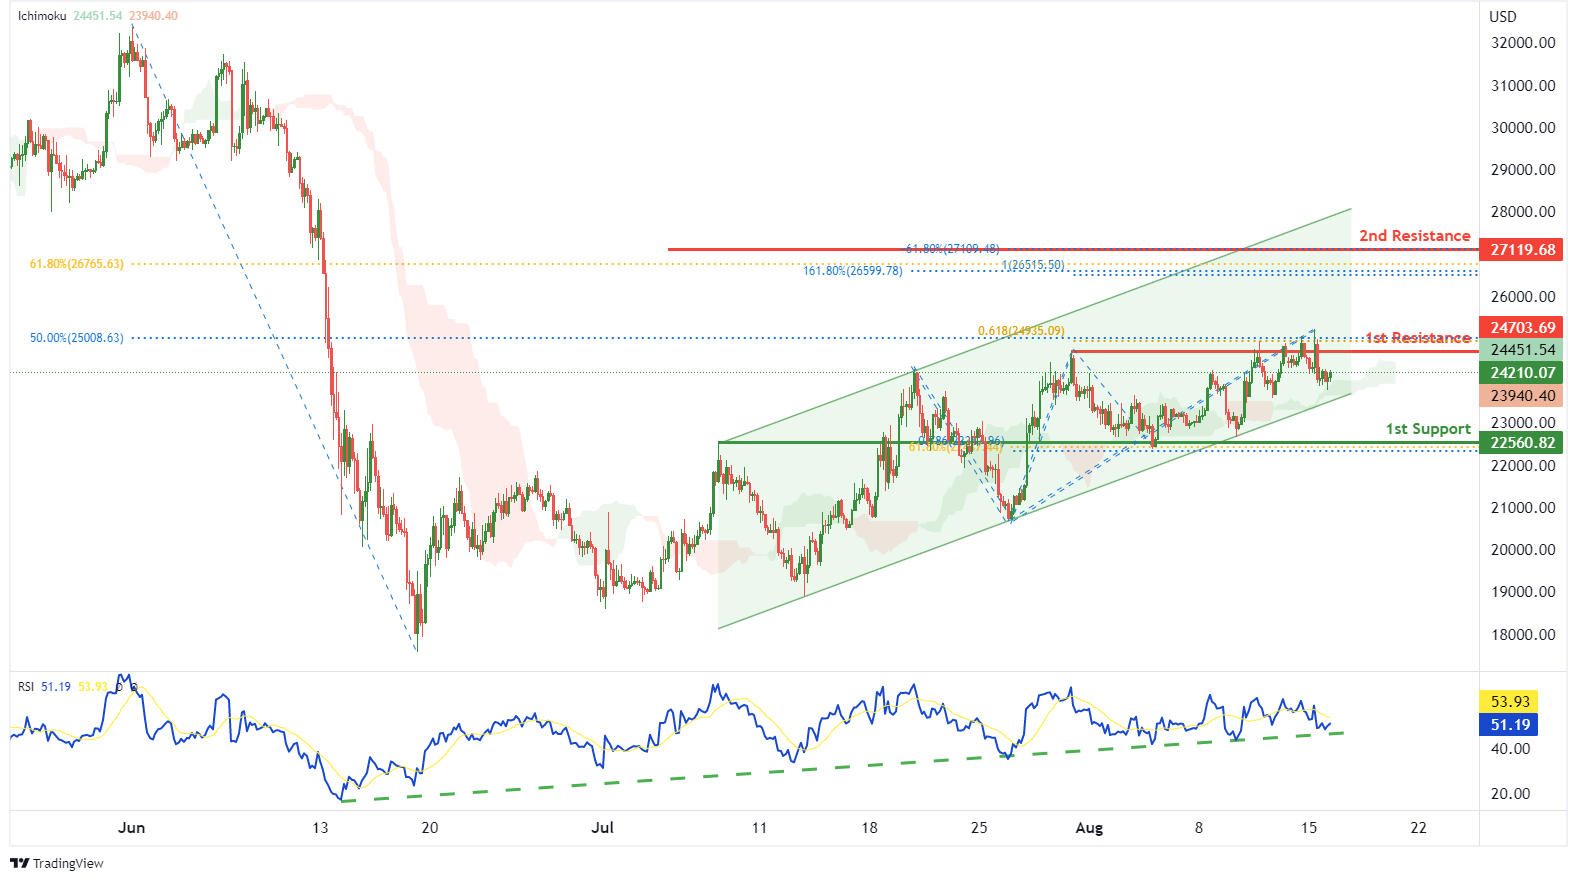Click the 1st Support text label
This screenshot has height=881, width=1569.
(x=1428, y=429)
